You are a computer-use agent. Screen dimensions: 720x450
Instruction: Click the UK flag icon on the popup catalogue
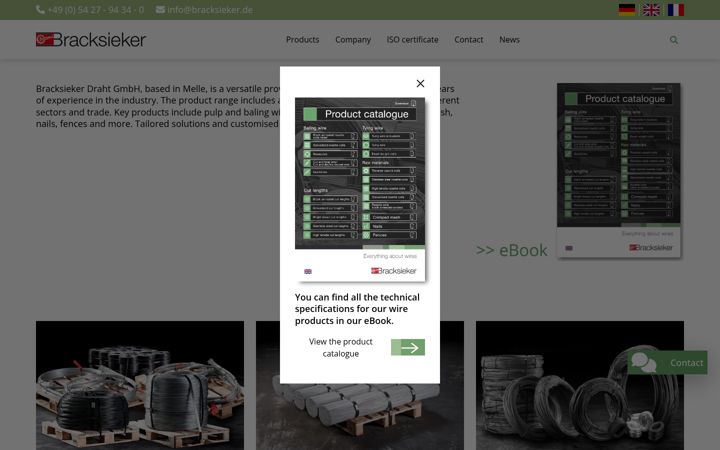coord(308,271)
